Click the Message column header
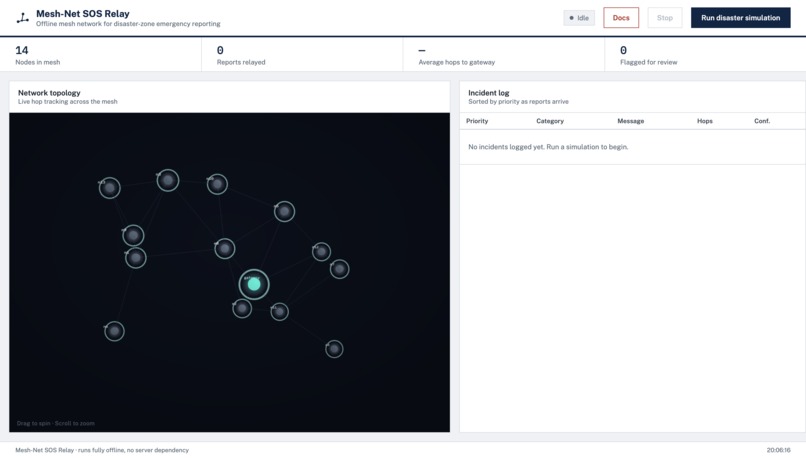 (x=631, y=121)
